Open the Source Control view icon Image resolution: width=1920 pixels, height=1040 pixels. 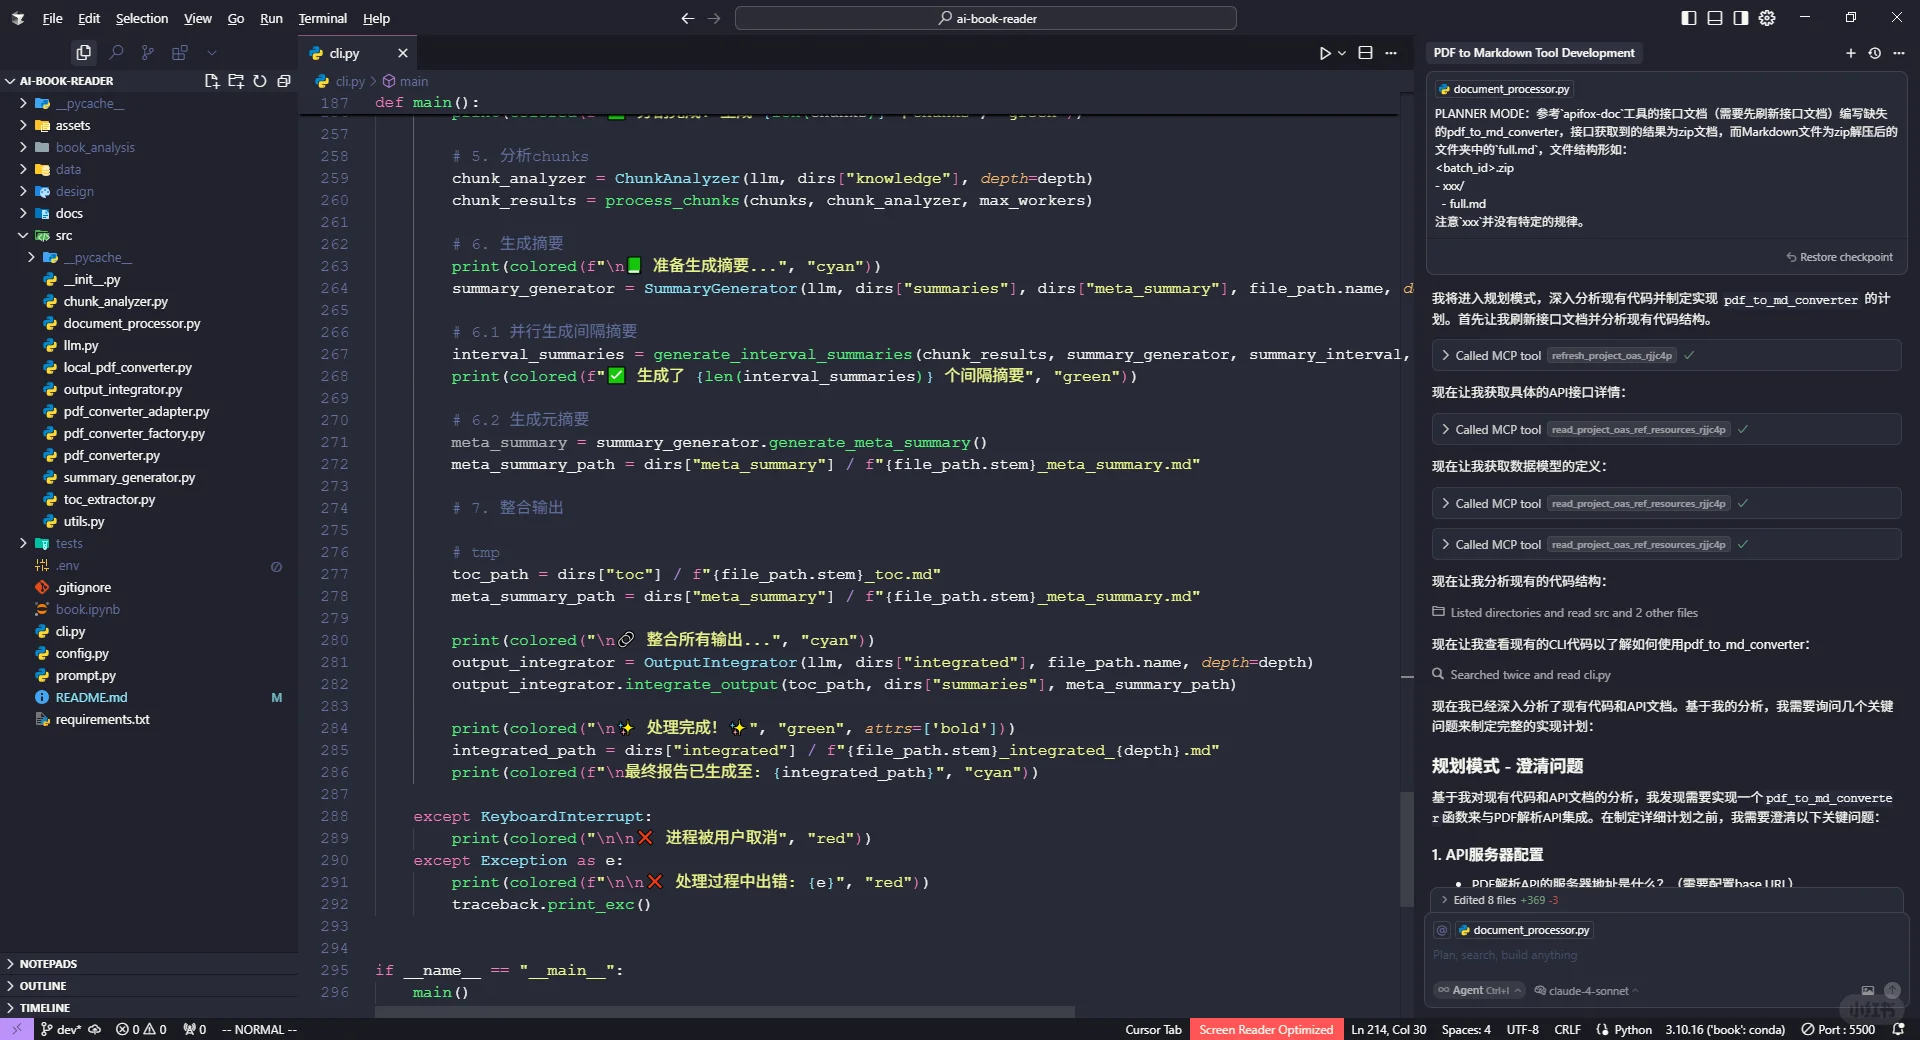click(148, 52)
